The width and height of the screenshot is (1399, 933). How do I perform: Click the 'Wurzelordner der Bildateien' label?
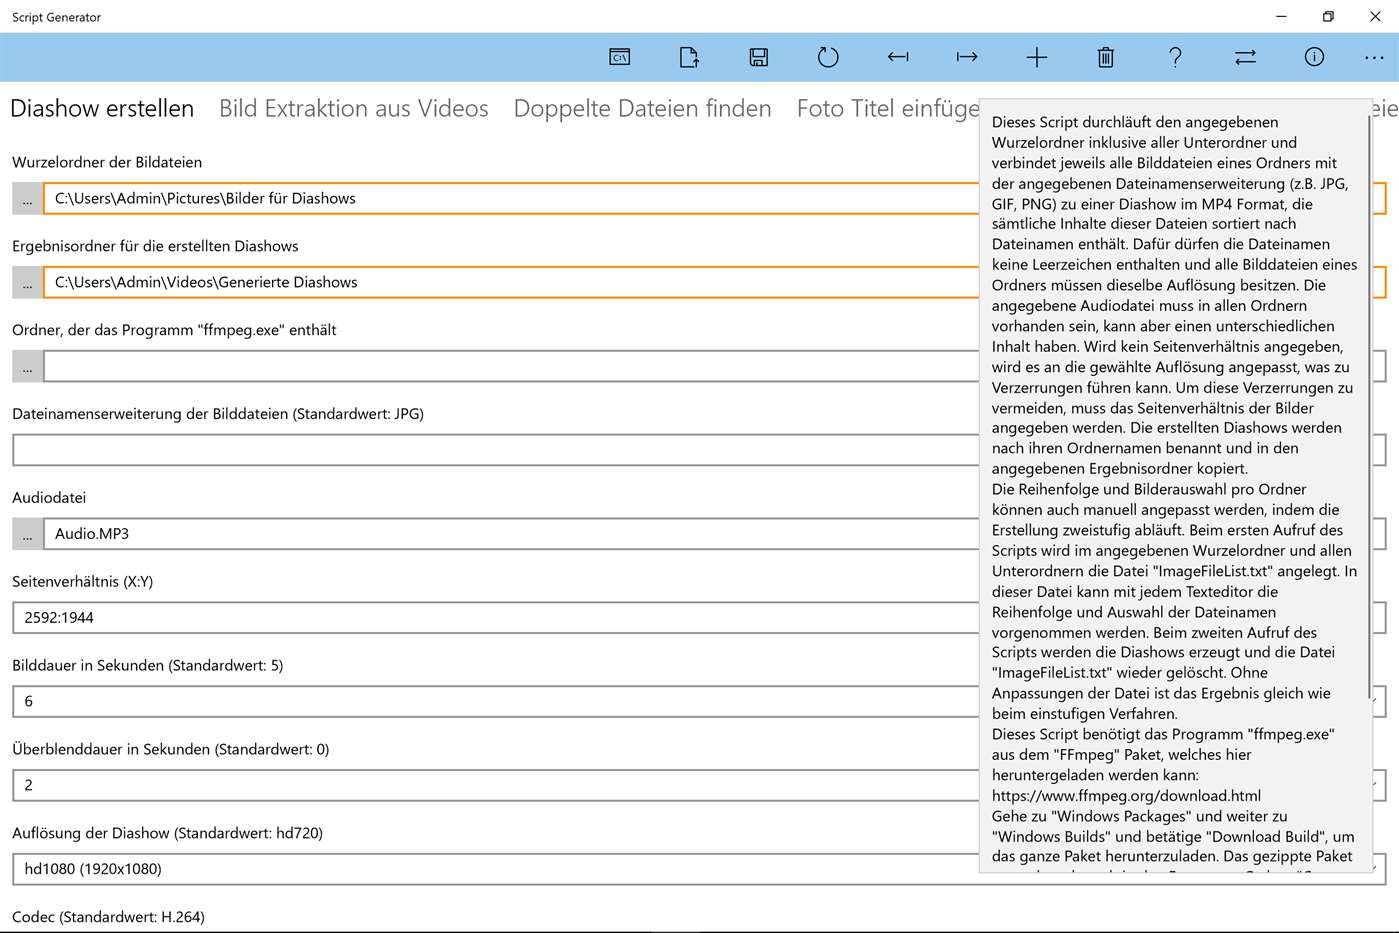click(107, 162)
